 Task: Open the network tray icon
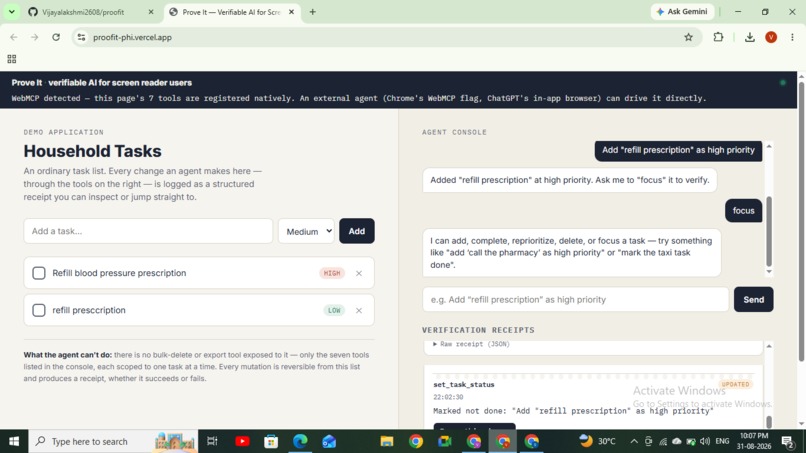click(x=663, y=441)
